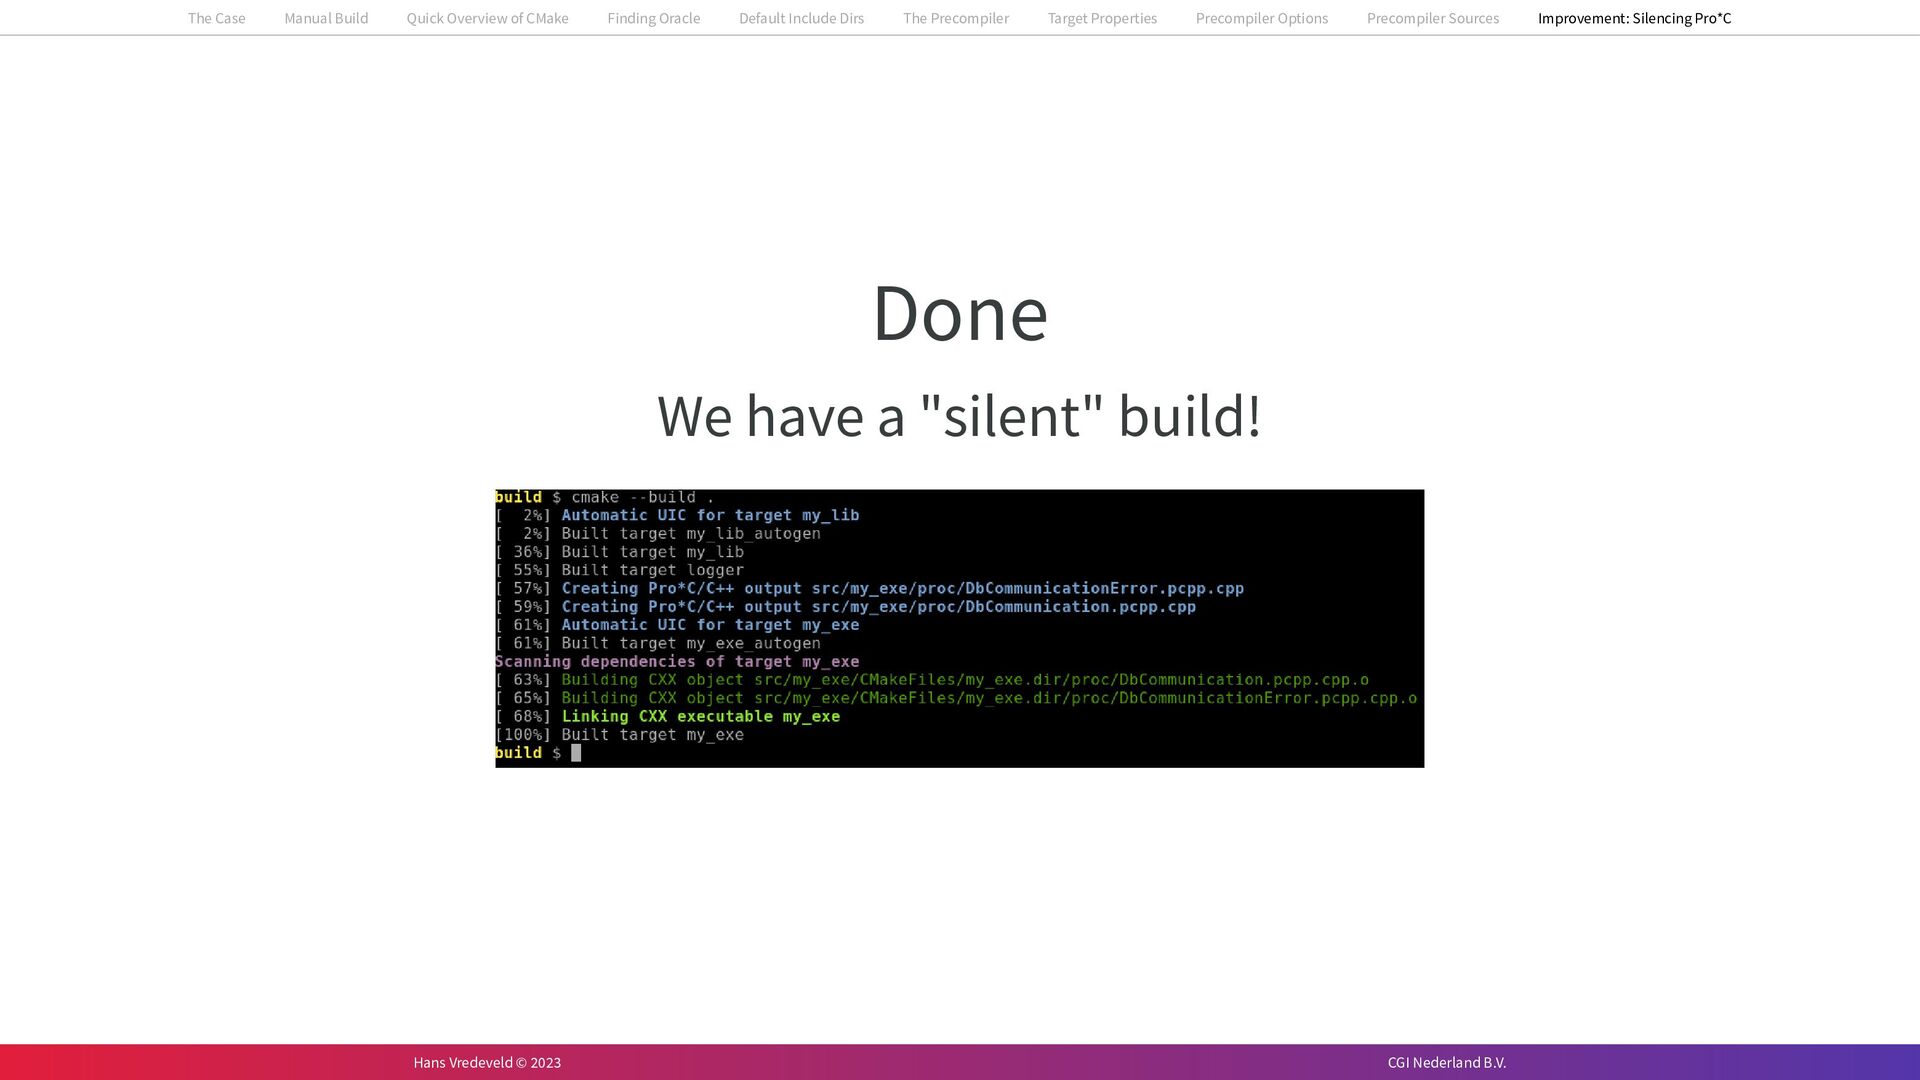
Task: Click the '[100%] Built target my_exe' line
Action: click(x=620, y=735)
